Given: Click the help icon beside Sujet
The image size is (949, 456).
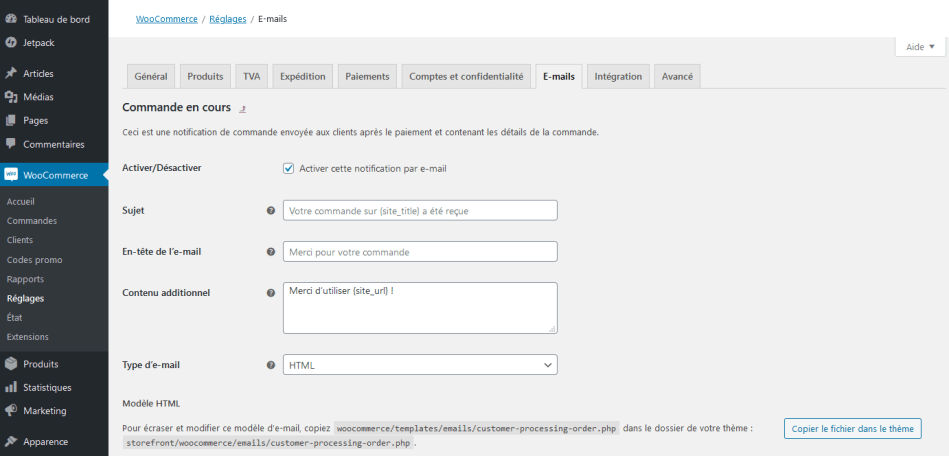Looking at the screenshot, I should (x=271, y=211).
